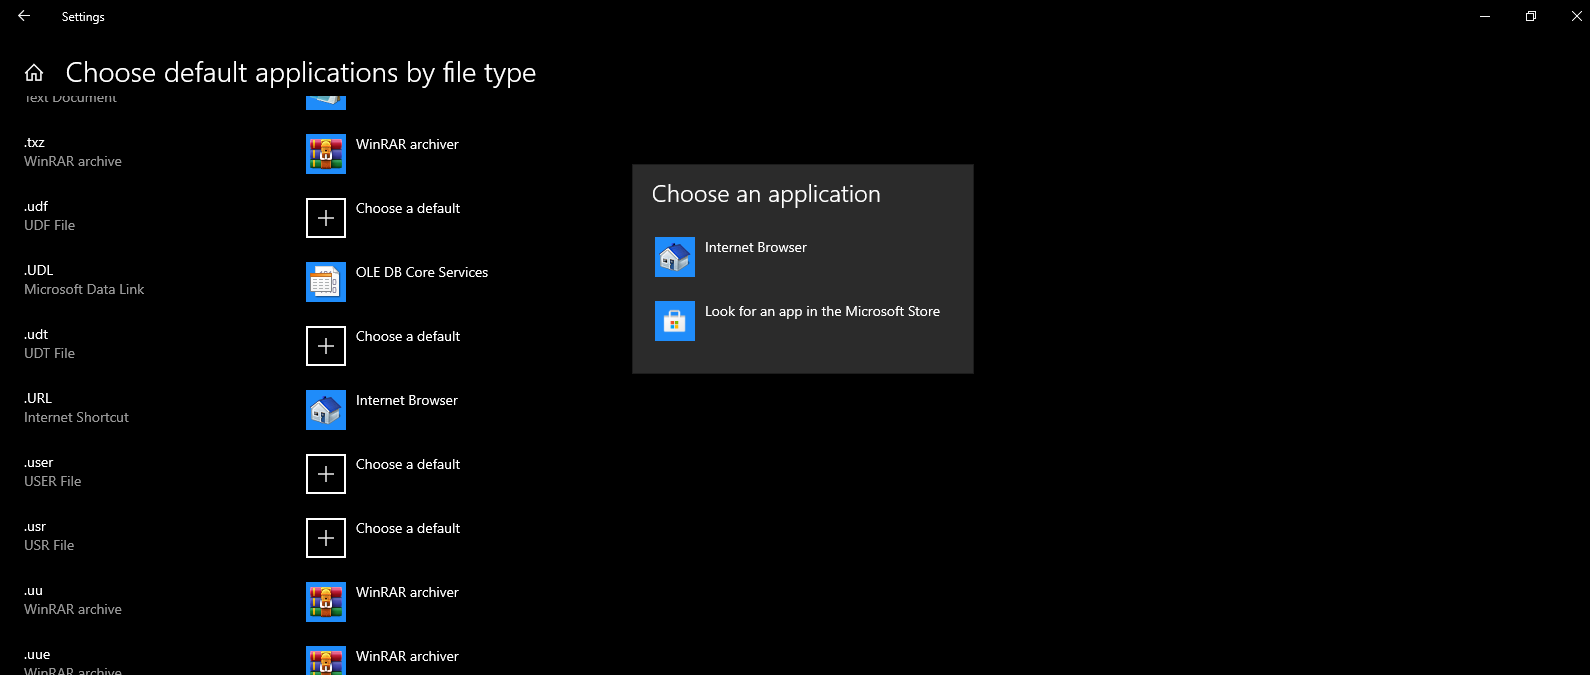Click OLE DB Core Services label
1590x675 pixels.
(x=422, y=272)
